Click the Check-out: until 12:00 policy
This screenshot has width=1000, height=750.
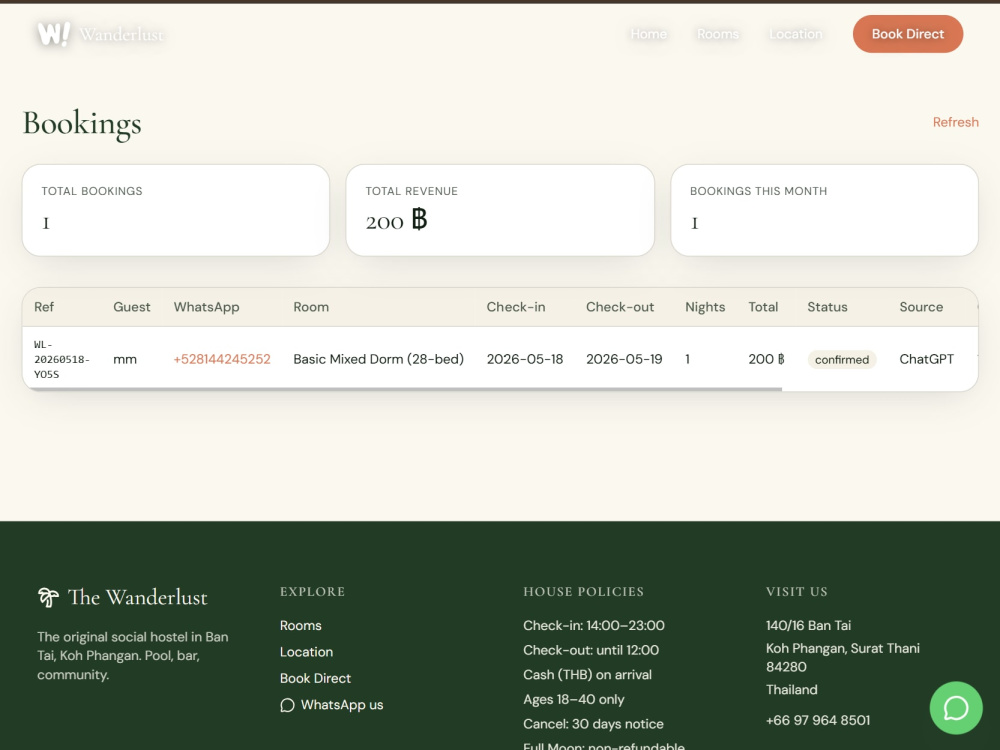point(591,650)
